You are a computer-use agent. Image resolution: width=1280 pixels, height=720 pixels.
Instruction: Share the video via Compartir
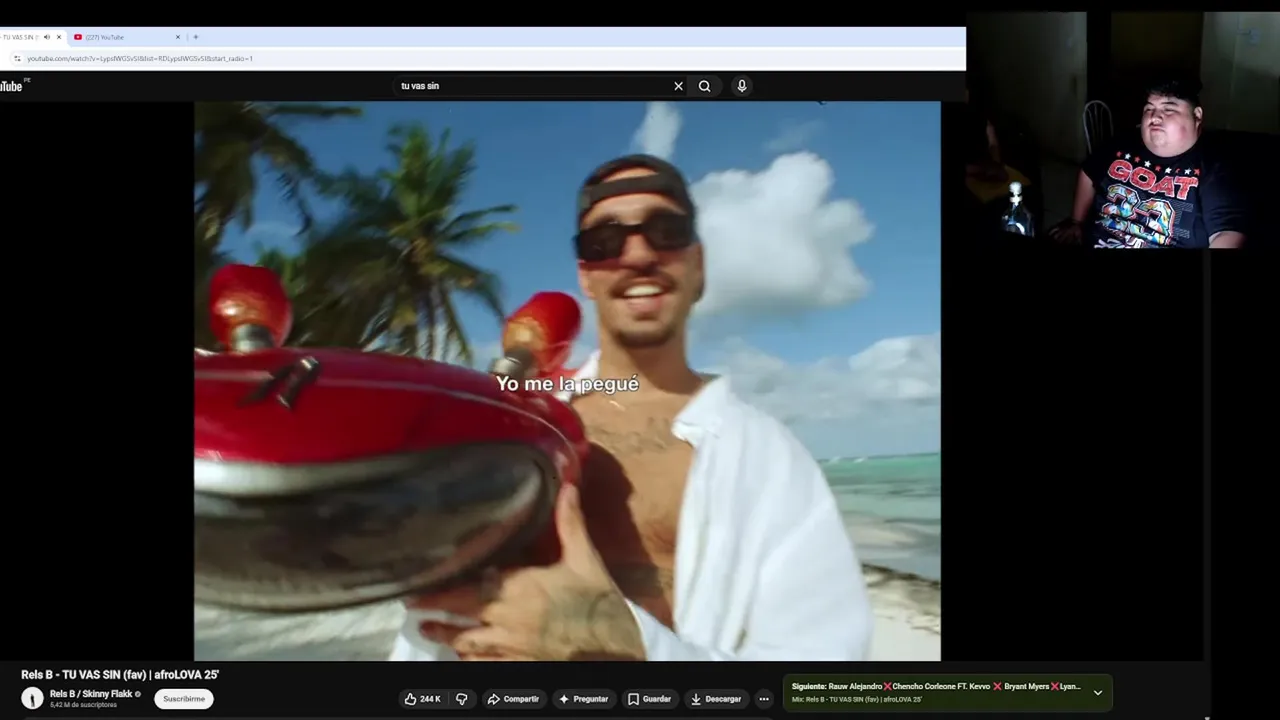coord(513,699)
